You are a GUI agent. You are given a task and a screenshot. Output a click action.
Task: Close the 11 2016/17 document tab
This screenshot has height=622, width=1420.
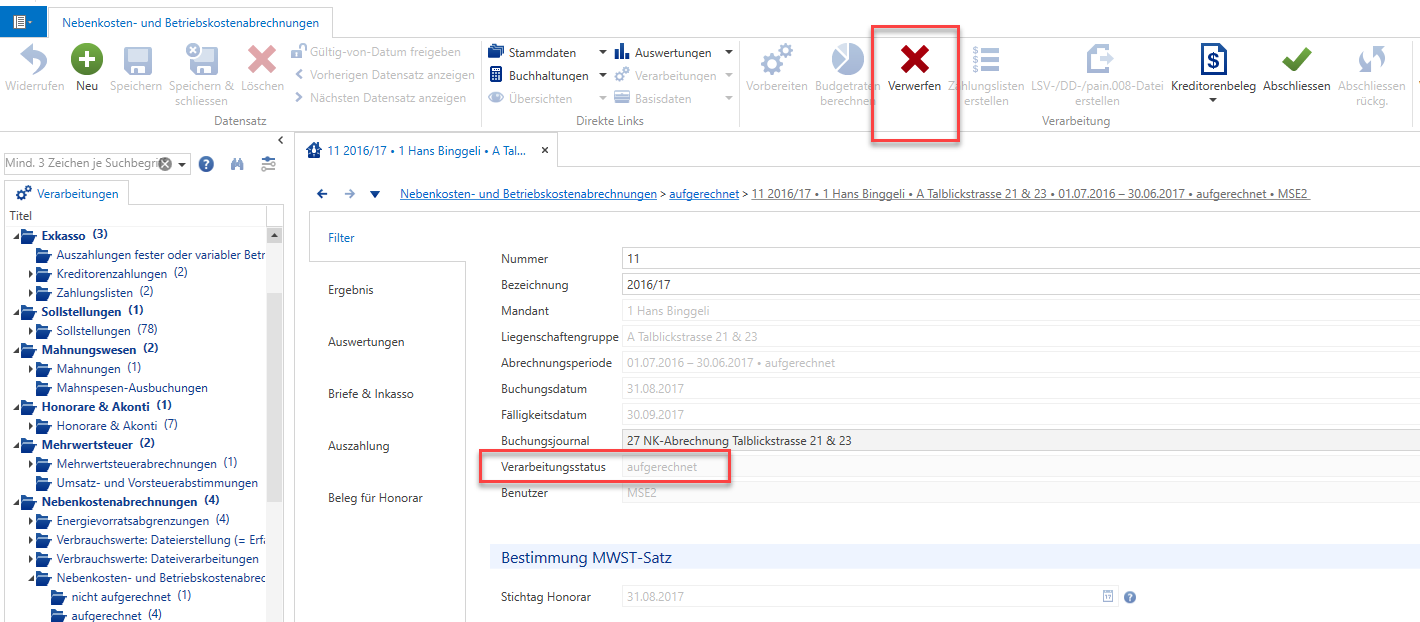coord(545,151)
